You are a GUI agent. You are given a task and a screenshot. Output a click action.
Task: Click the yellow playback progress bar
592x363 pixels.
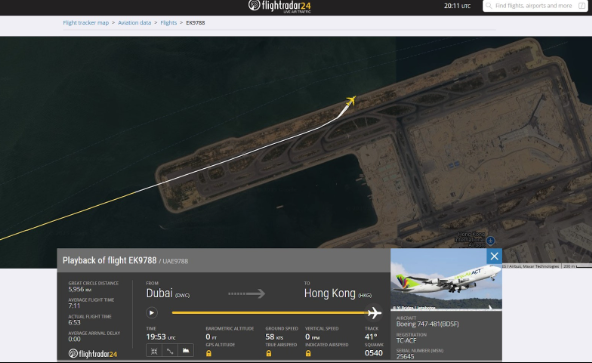click(x=270, y=313)
